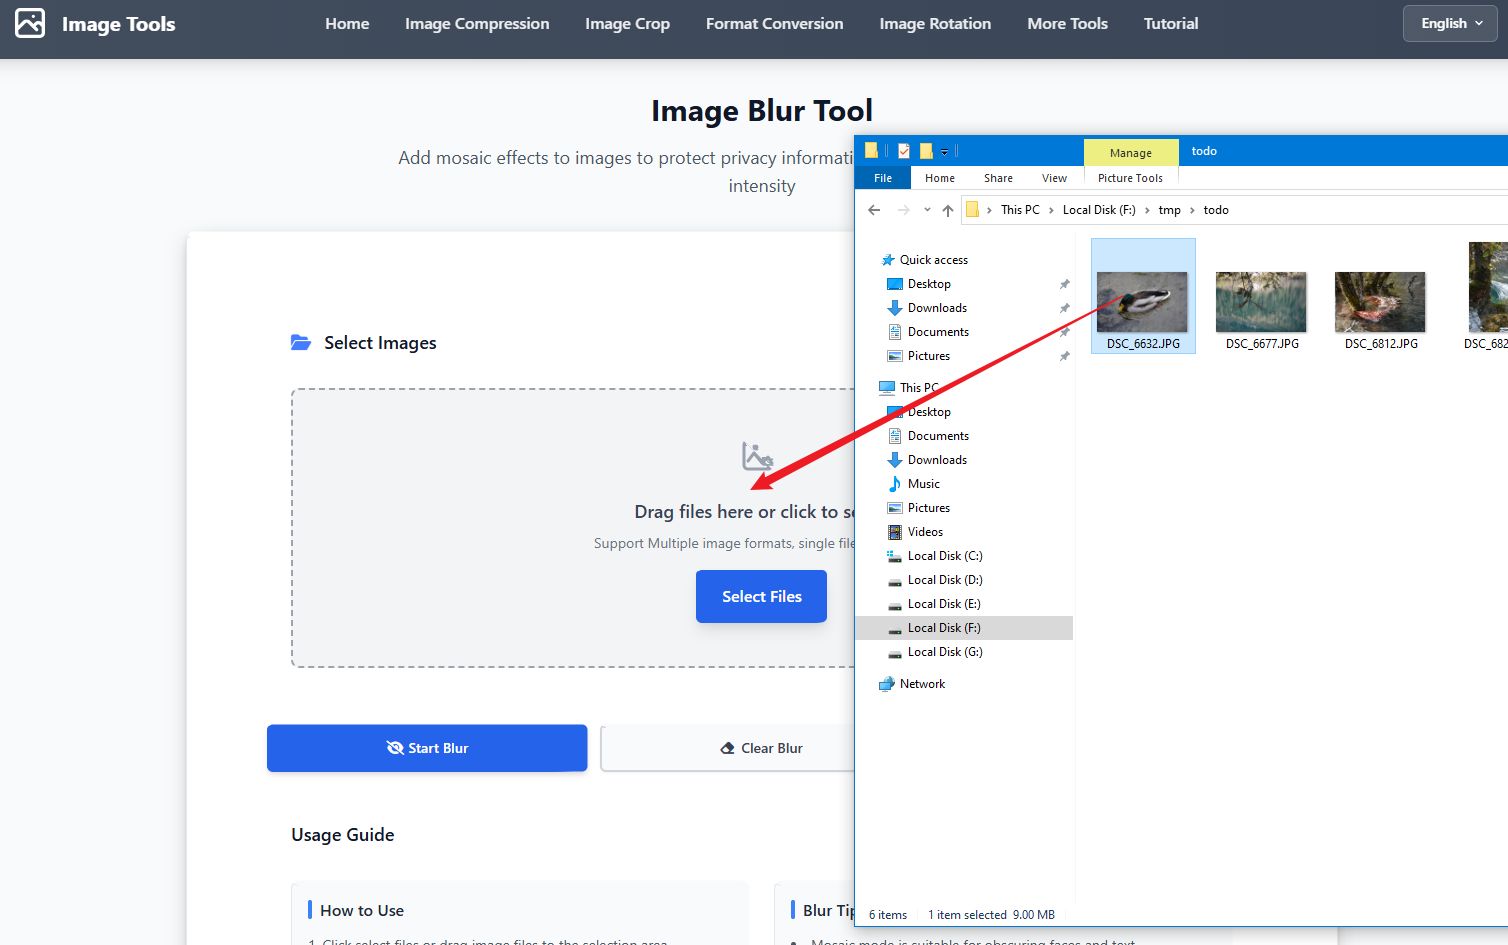Screen dimensions: 1508x945
Task: Expand the chevron after This PC in address bar
Action: (1051, 210)
